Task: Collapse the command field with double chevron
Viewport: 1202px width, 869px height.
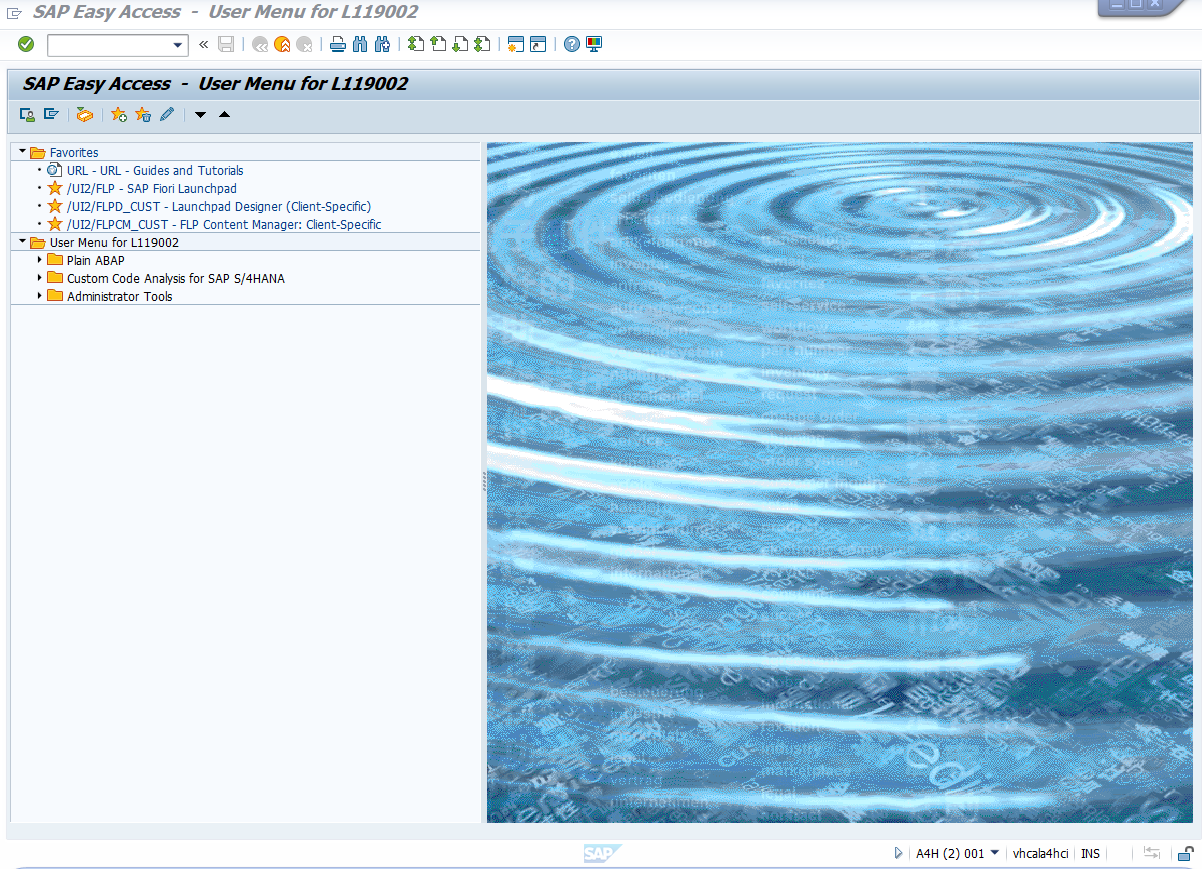Action: (203, 44)
